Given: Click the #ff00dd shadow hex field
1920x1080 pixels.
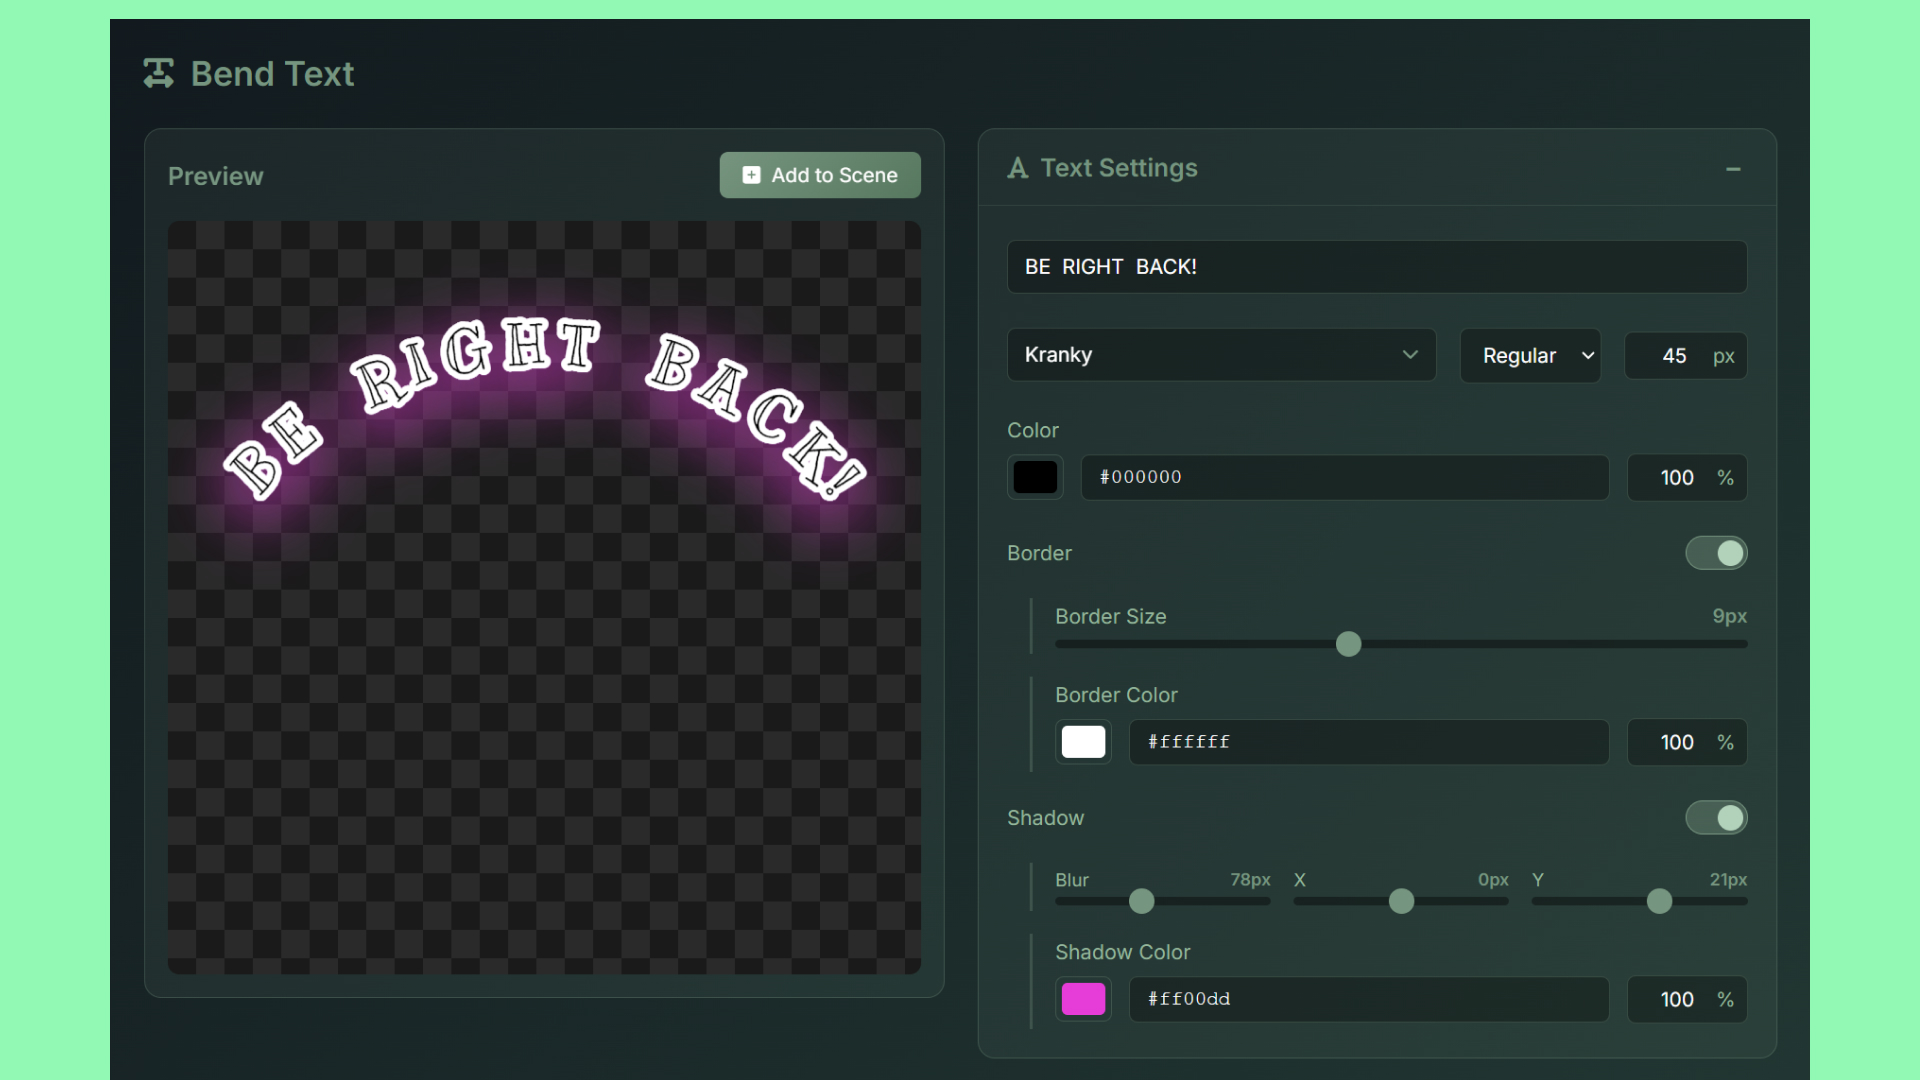Looking at the screenshot, I should coord(1368,999).
